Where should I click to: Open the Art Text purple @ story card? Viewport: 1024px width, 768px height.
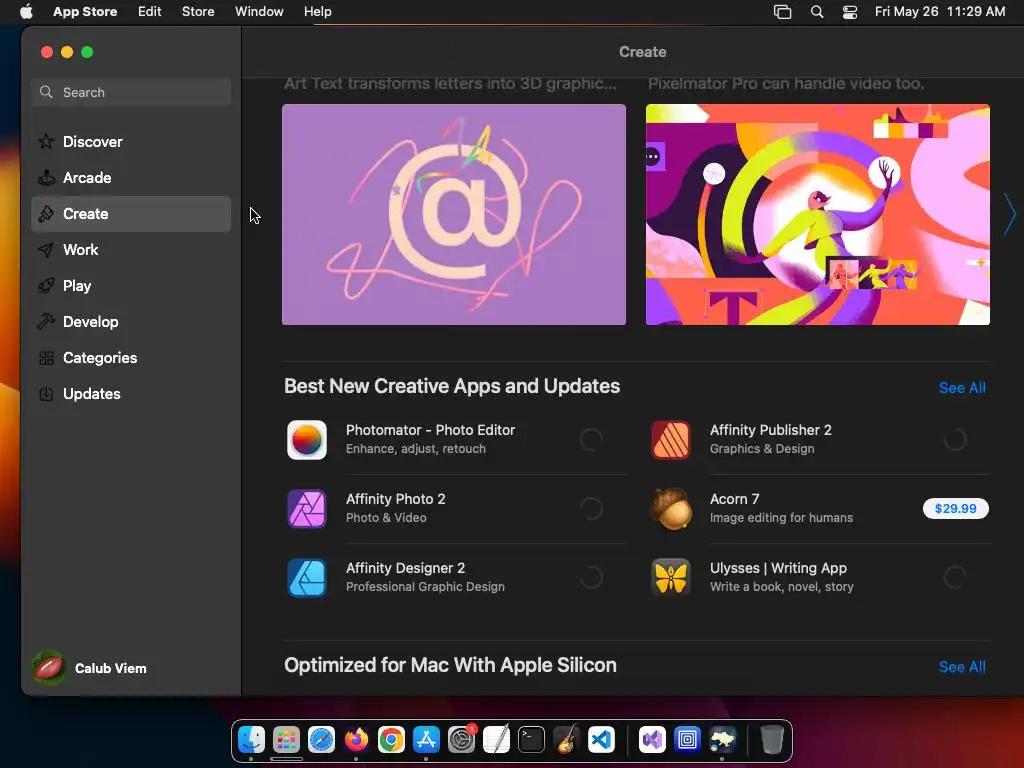click(x=454, y=214)
